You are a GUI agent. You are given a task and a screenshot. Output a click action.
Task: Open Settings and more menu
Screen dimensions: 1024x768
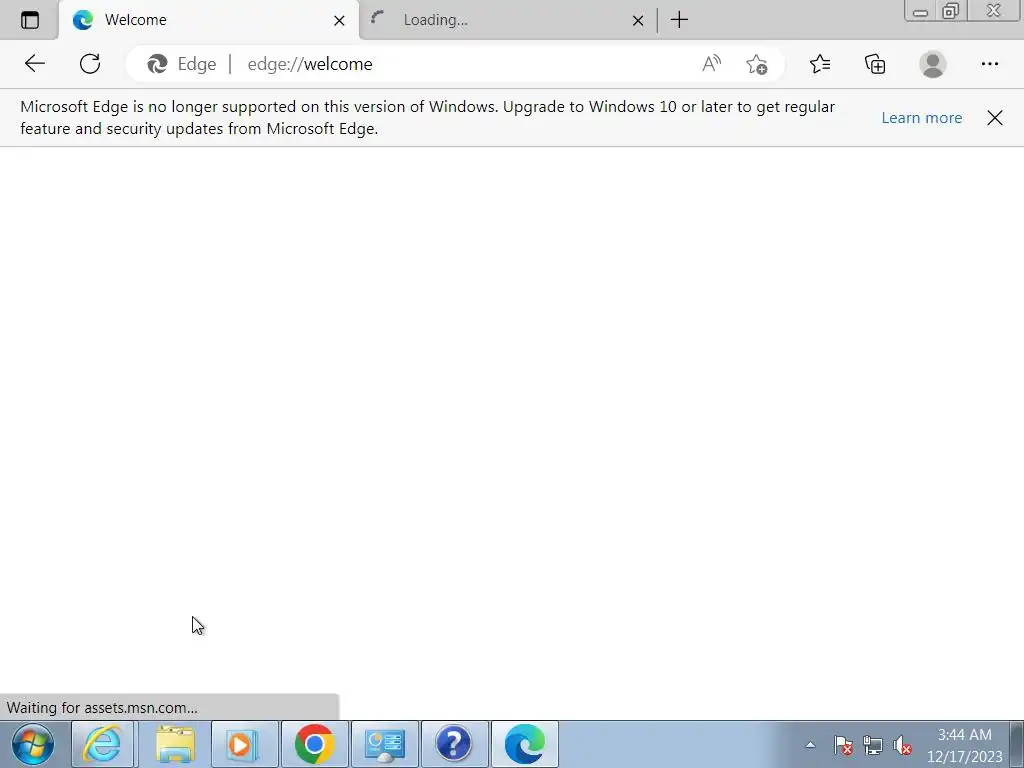pyautogui.click(x=990, y=64)
